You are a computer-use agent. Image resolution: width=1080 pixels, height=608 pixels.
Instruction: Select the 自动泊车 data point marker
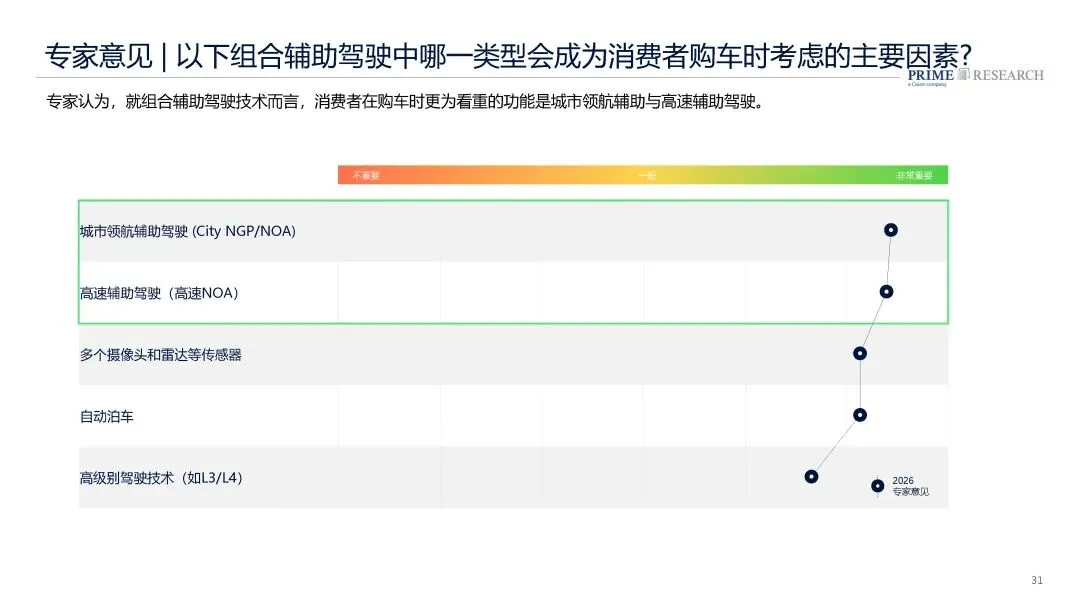tap(860, 415)
